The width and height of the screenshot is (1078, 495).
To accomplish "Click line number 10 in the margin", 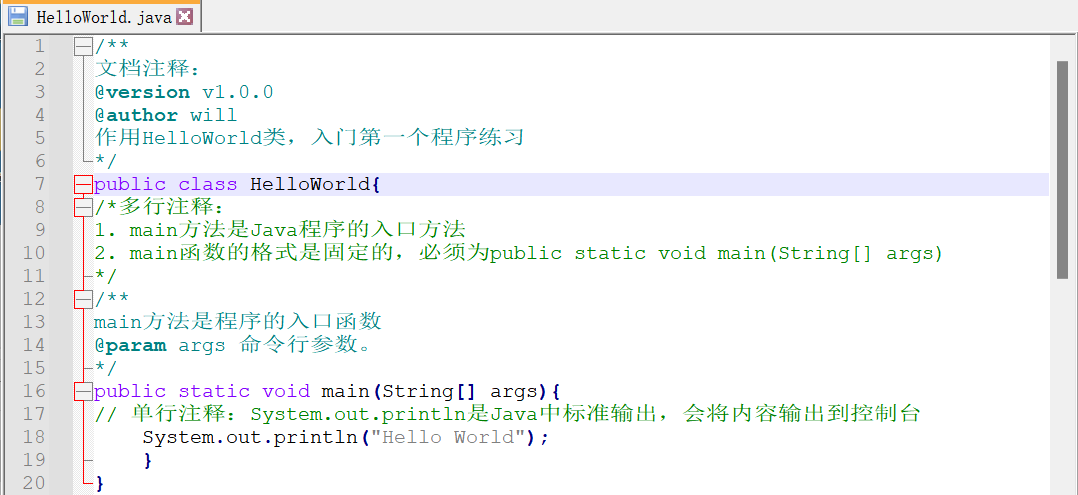I will point(33,253).
